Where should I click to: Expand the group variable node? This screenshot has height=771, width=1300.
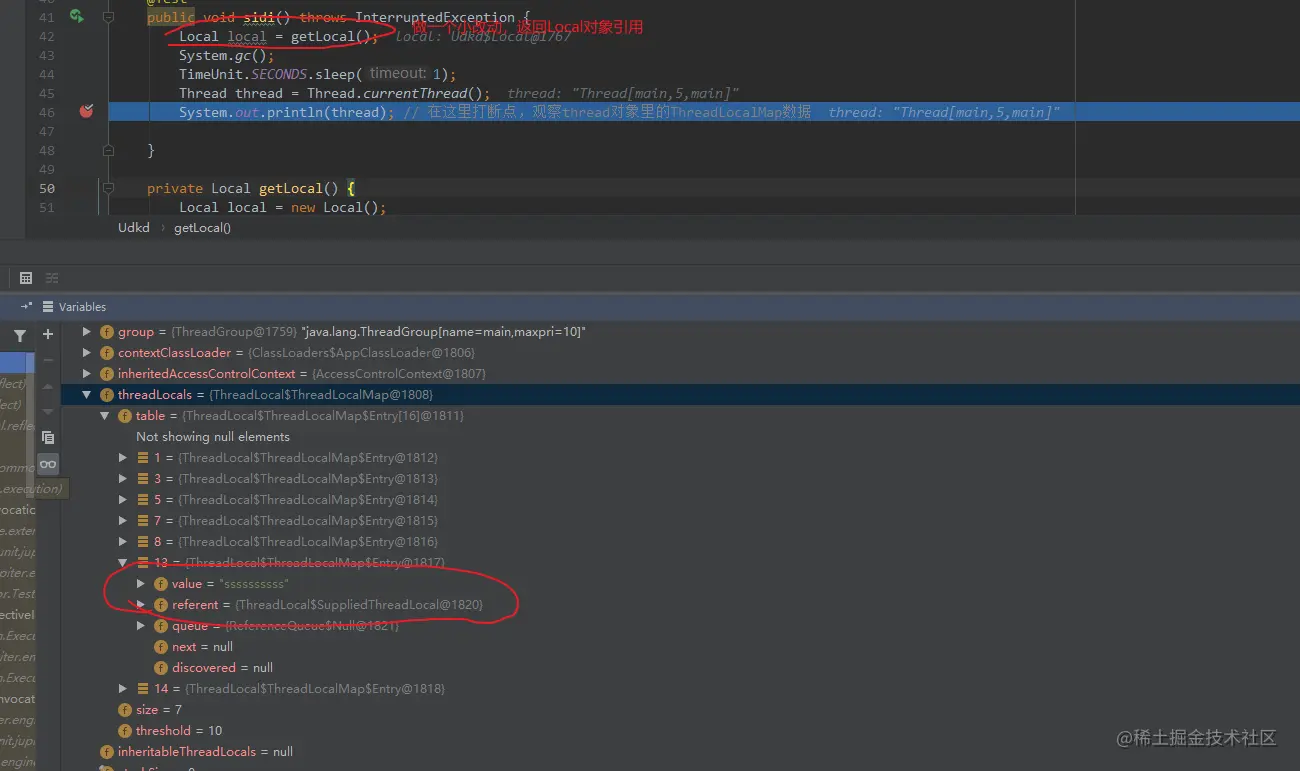click(x=87, y=331)
